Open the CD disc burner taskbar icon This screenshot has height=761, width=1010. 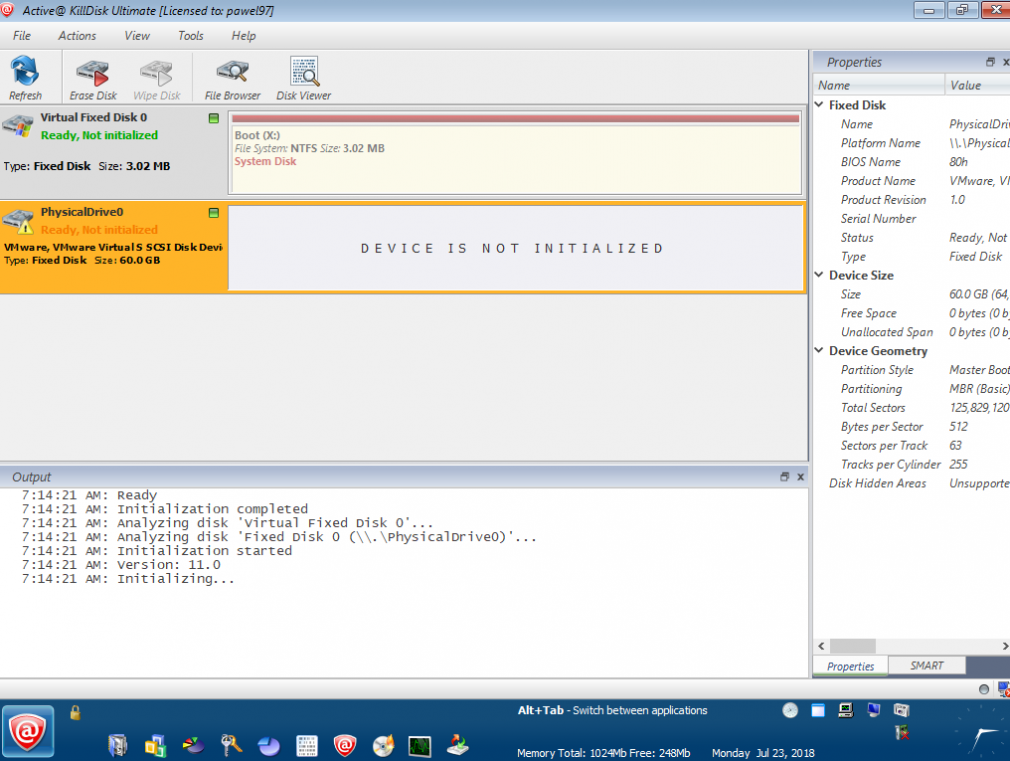pos(383,746)
